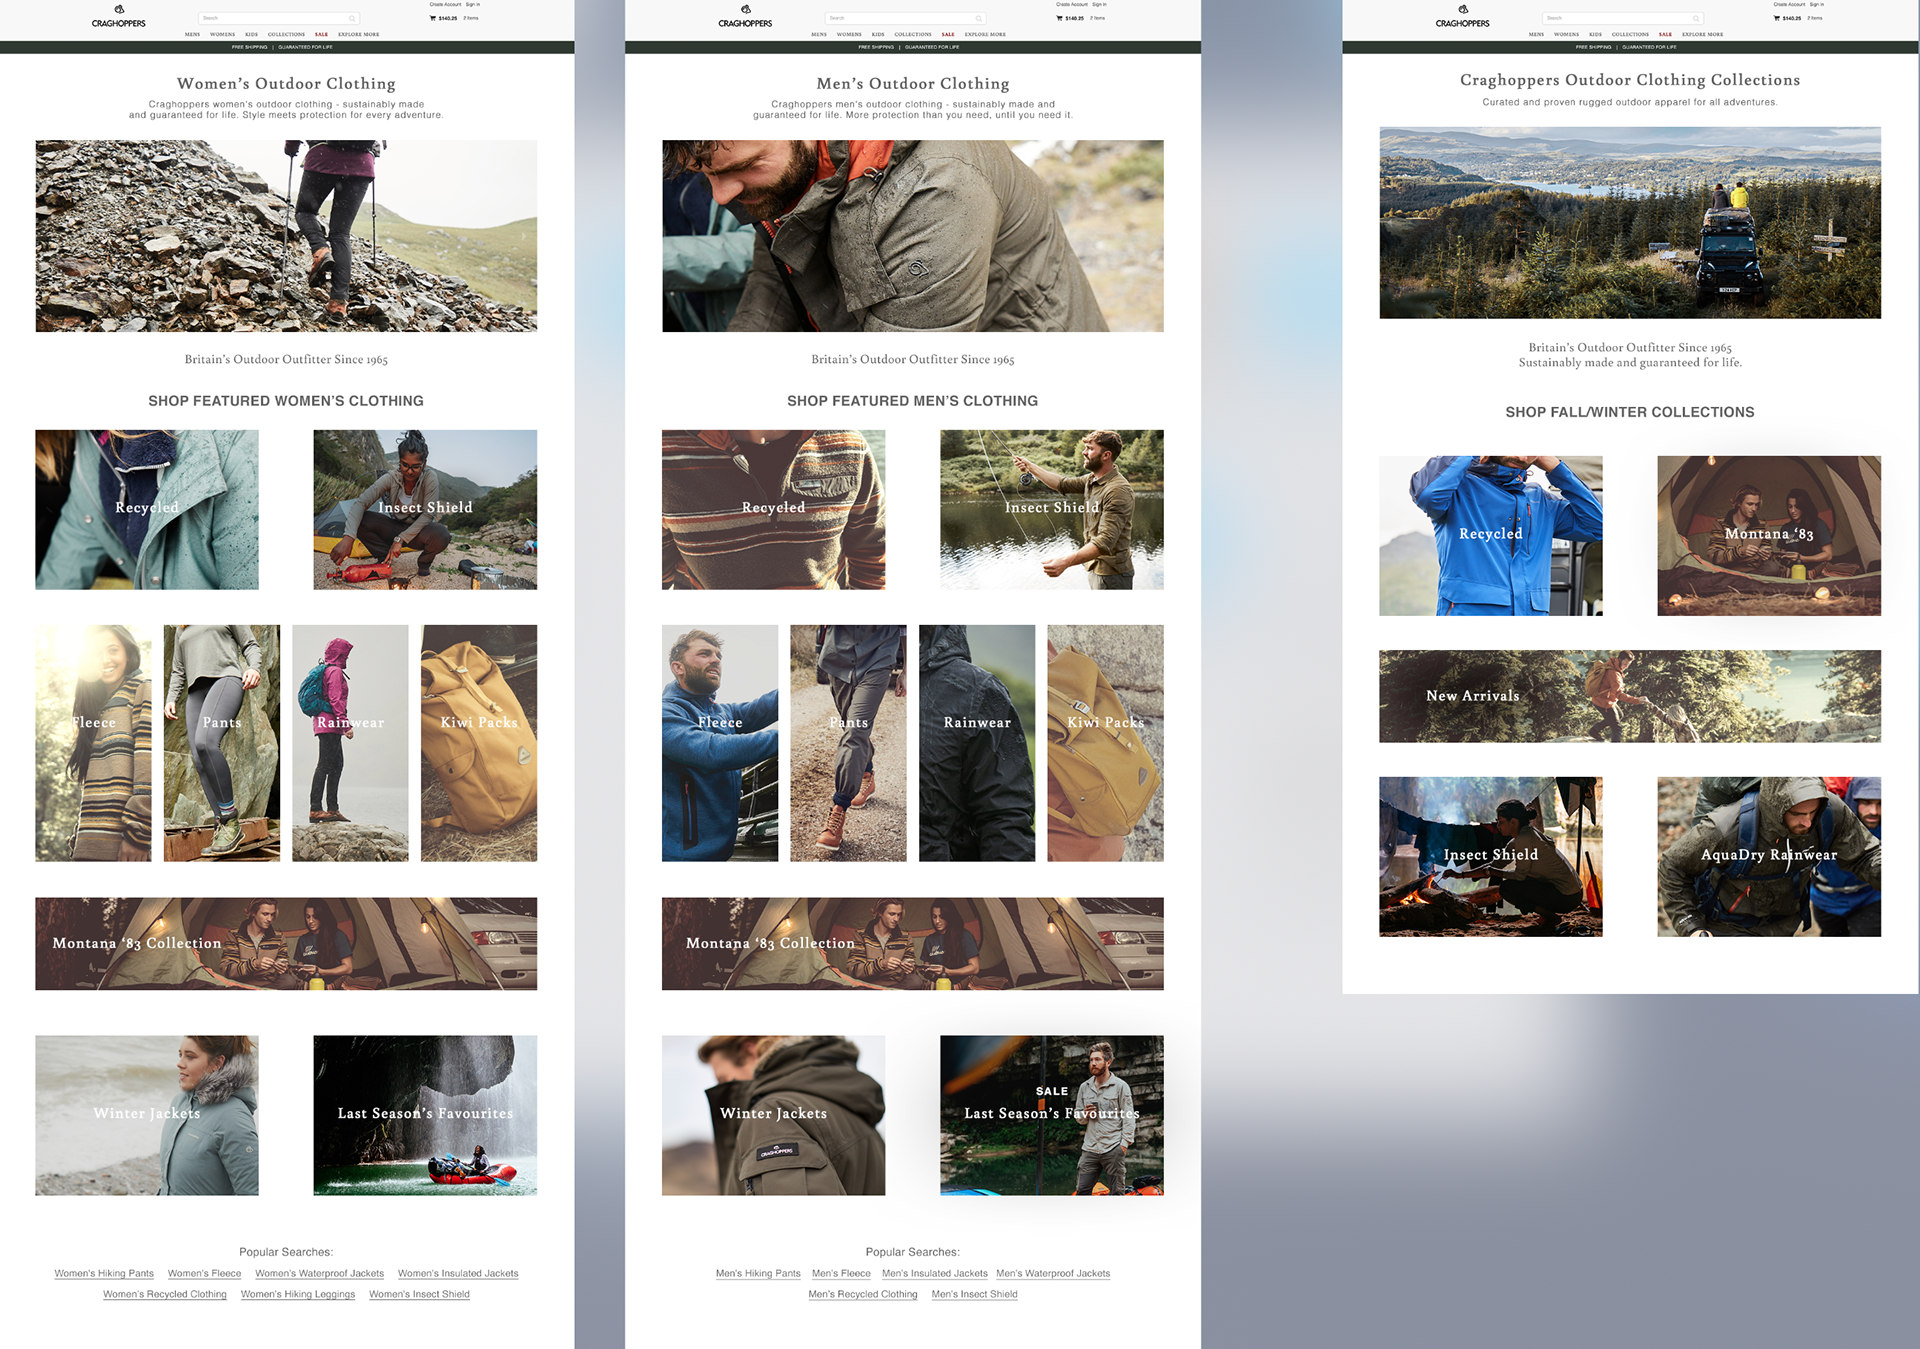Open COLLECTIONS menu on the Men's page
Viewport: 1920px width, 1349px height.
pos(912,34)
